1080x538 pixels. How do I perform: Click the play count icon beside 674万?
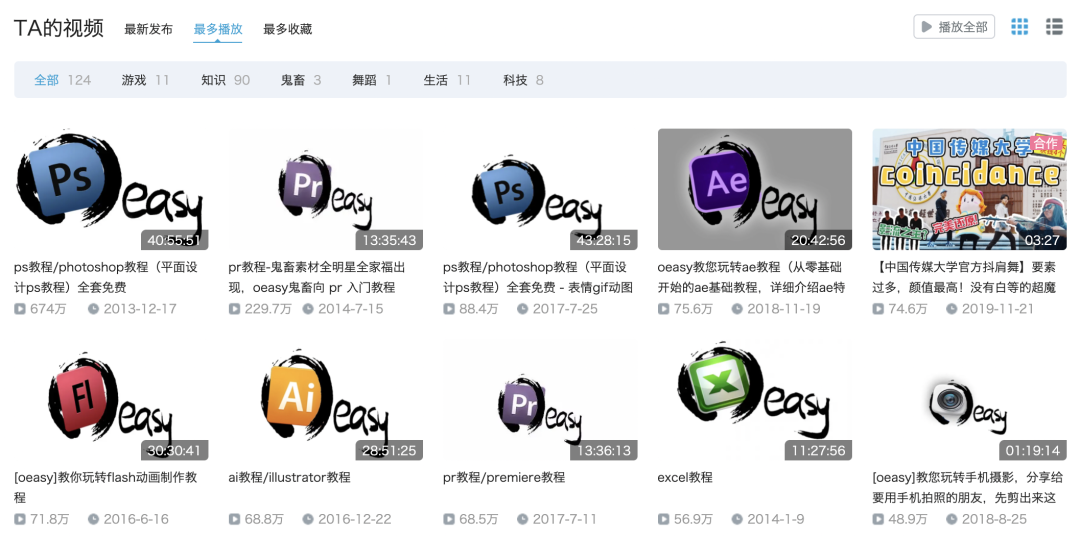click(20, 309)
